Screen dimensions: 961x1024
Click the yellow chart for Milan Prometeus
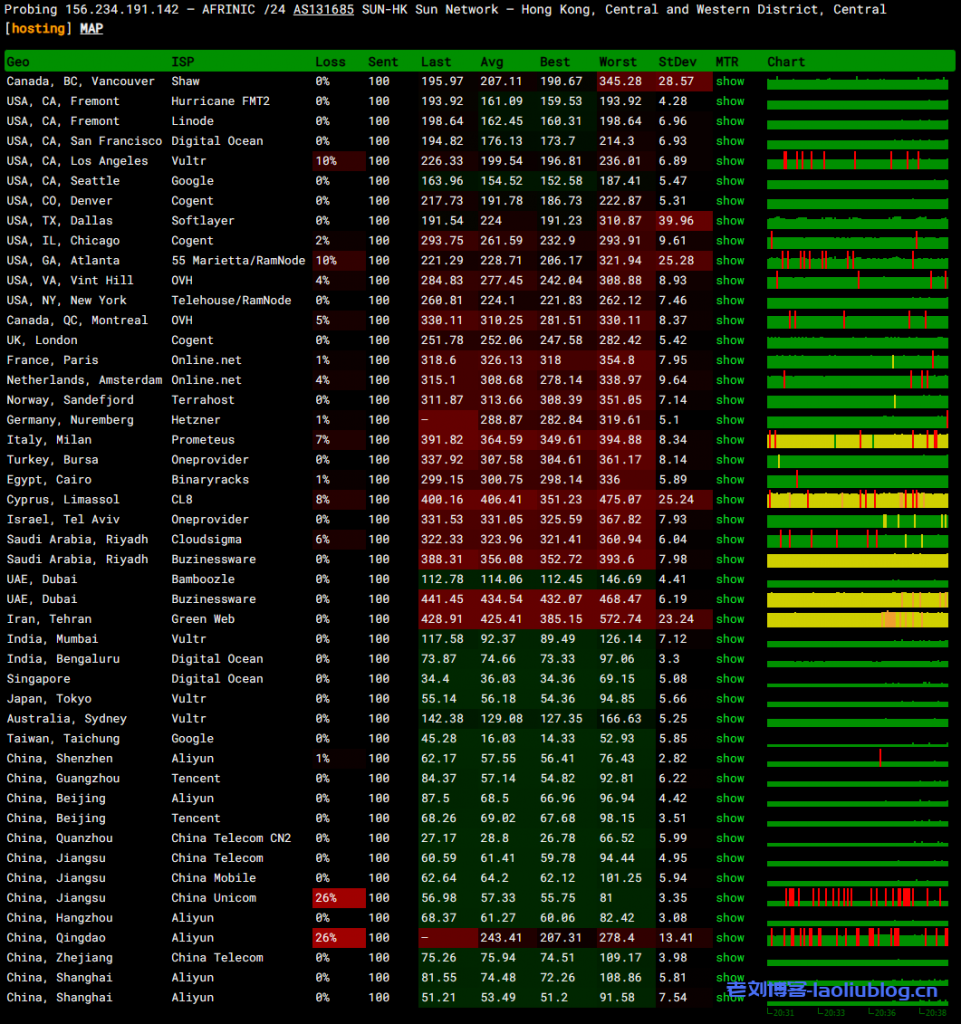[857, 440]
